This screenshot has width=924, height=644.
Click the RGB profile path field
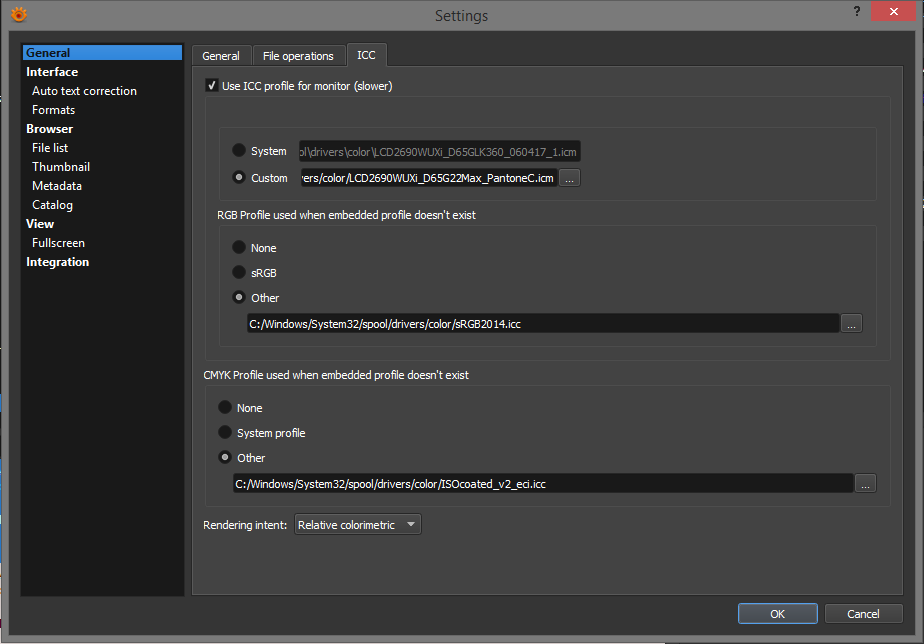coord(542,323)
